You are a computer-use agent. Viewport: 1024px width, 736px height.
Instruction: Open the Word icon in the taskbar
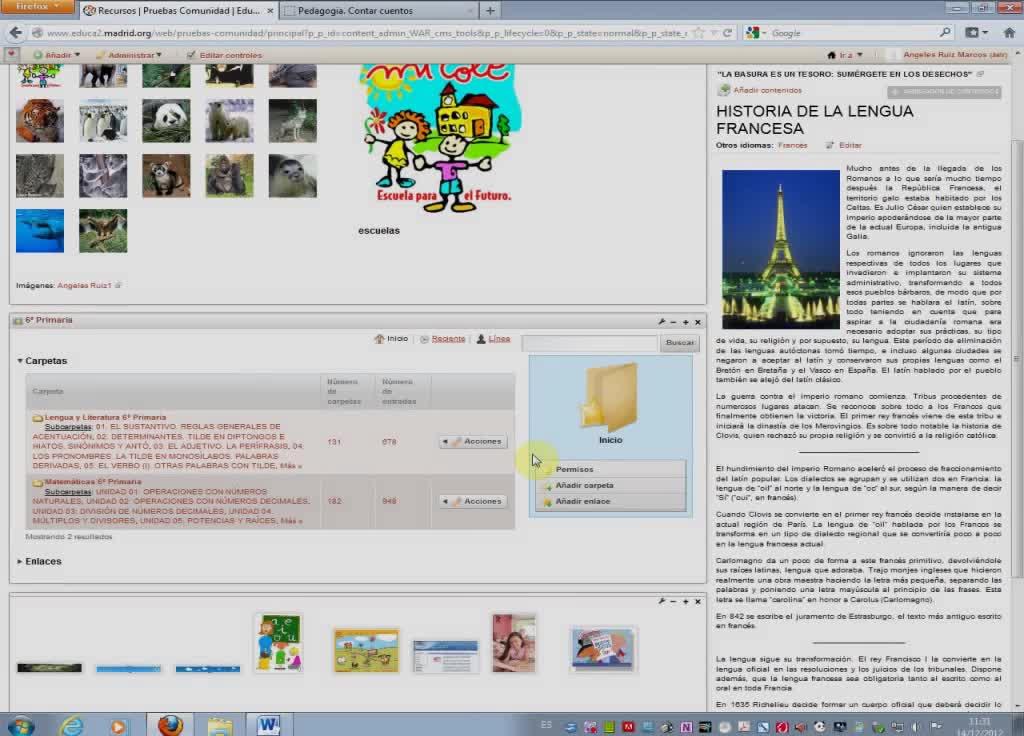tap(268, 725)
